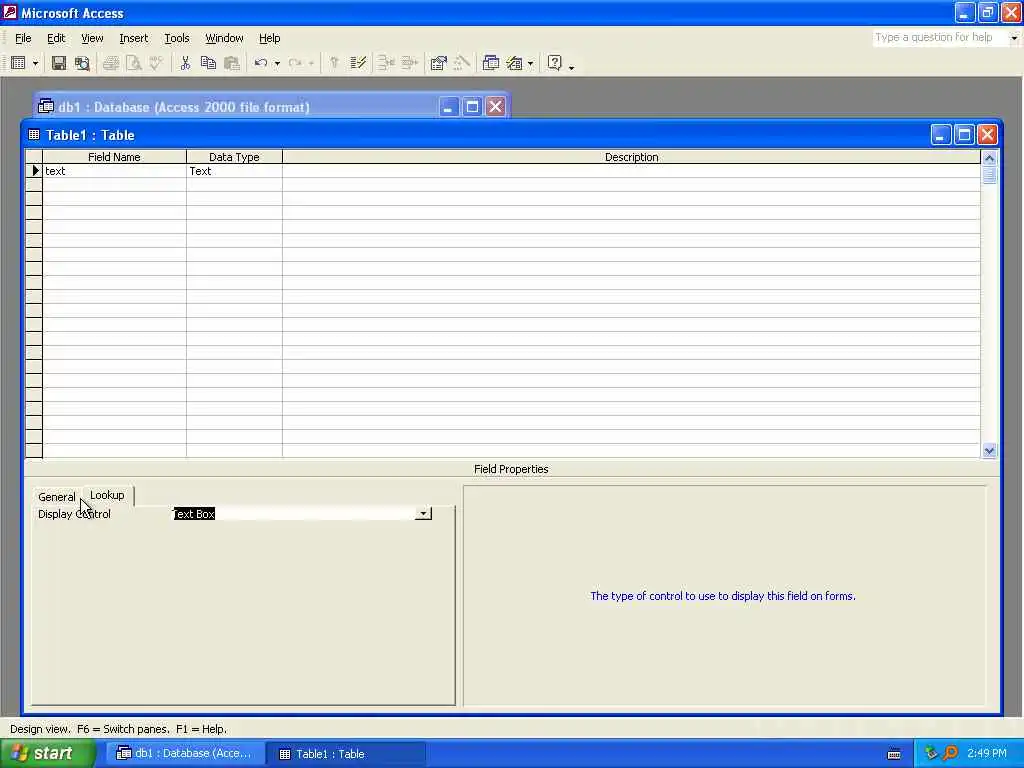Switch to db1 Database taskbar button
The width and height of the screenshot is (1024, 768).
(185, 754)
